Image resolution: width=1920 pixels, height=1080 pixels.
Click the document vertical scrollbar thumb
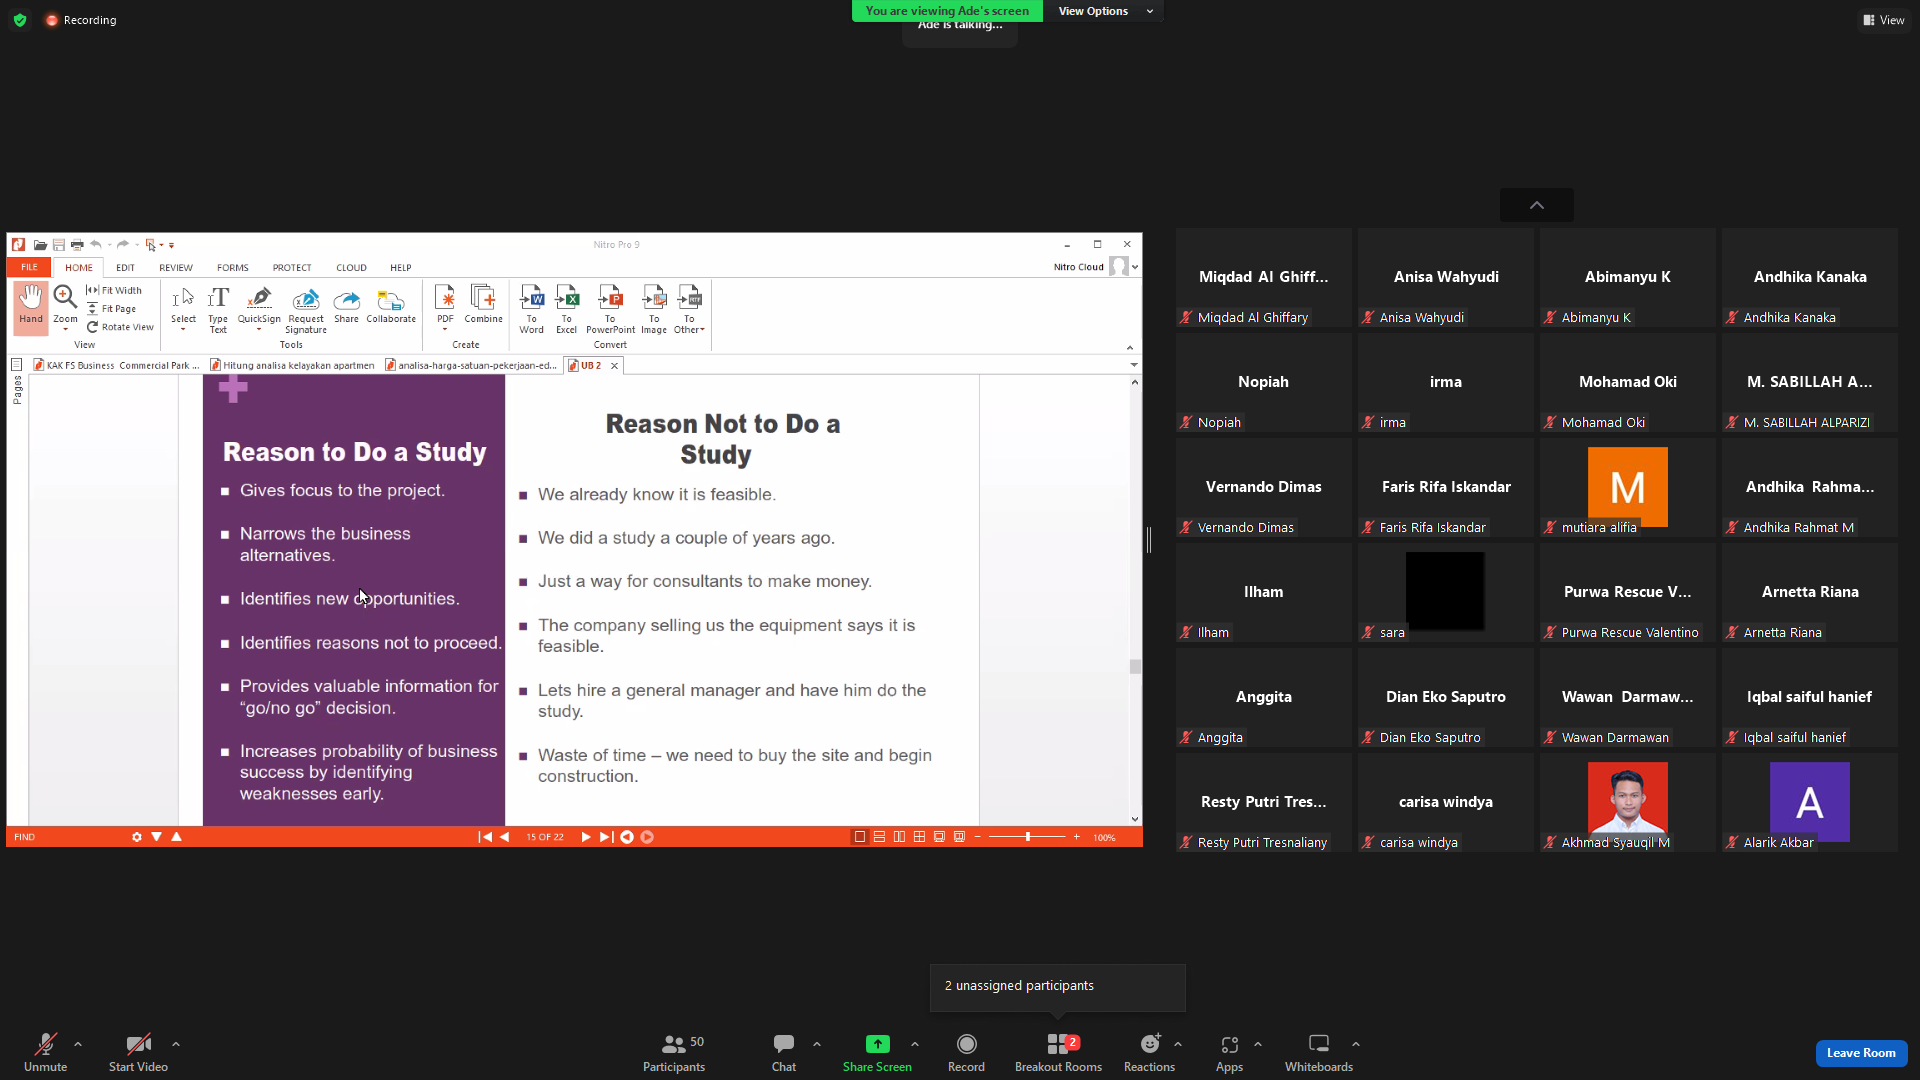(1135, 666)
